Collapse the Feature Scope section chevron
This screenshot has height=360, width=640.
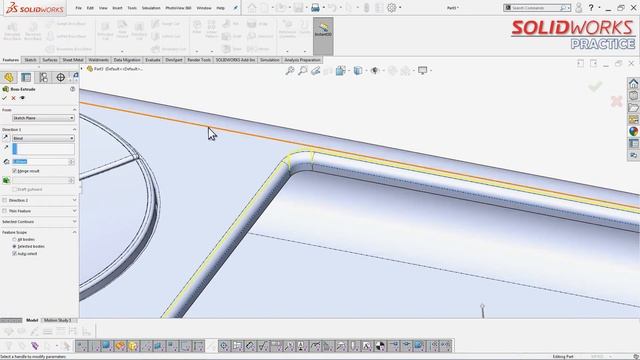[74, 232]
